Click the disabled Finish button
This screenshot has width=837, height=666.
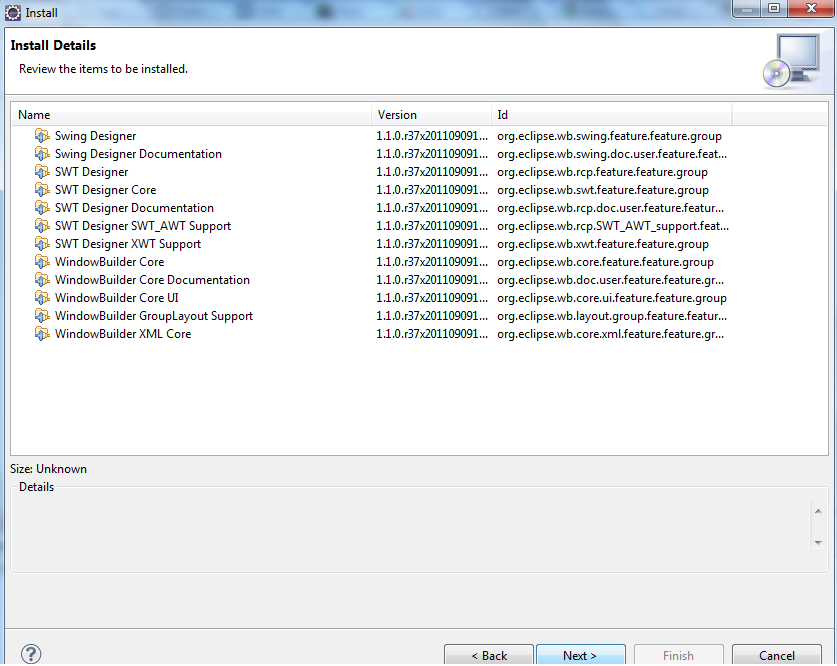pos(678,655)
